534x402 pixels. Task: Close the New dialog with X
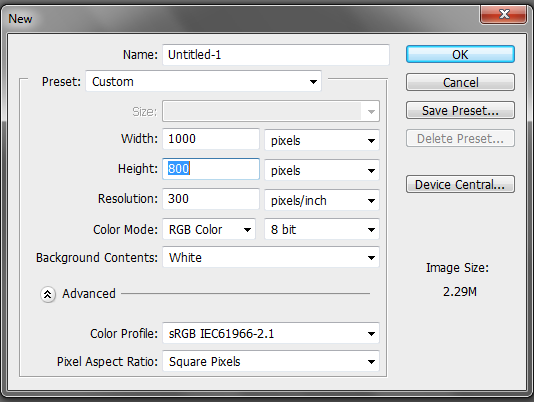504,14
